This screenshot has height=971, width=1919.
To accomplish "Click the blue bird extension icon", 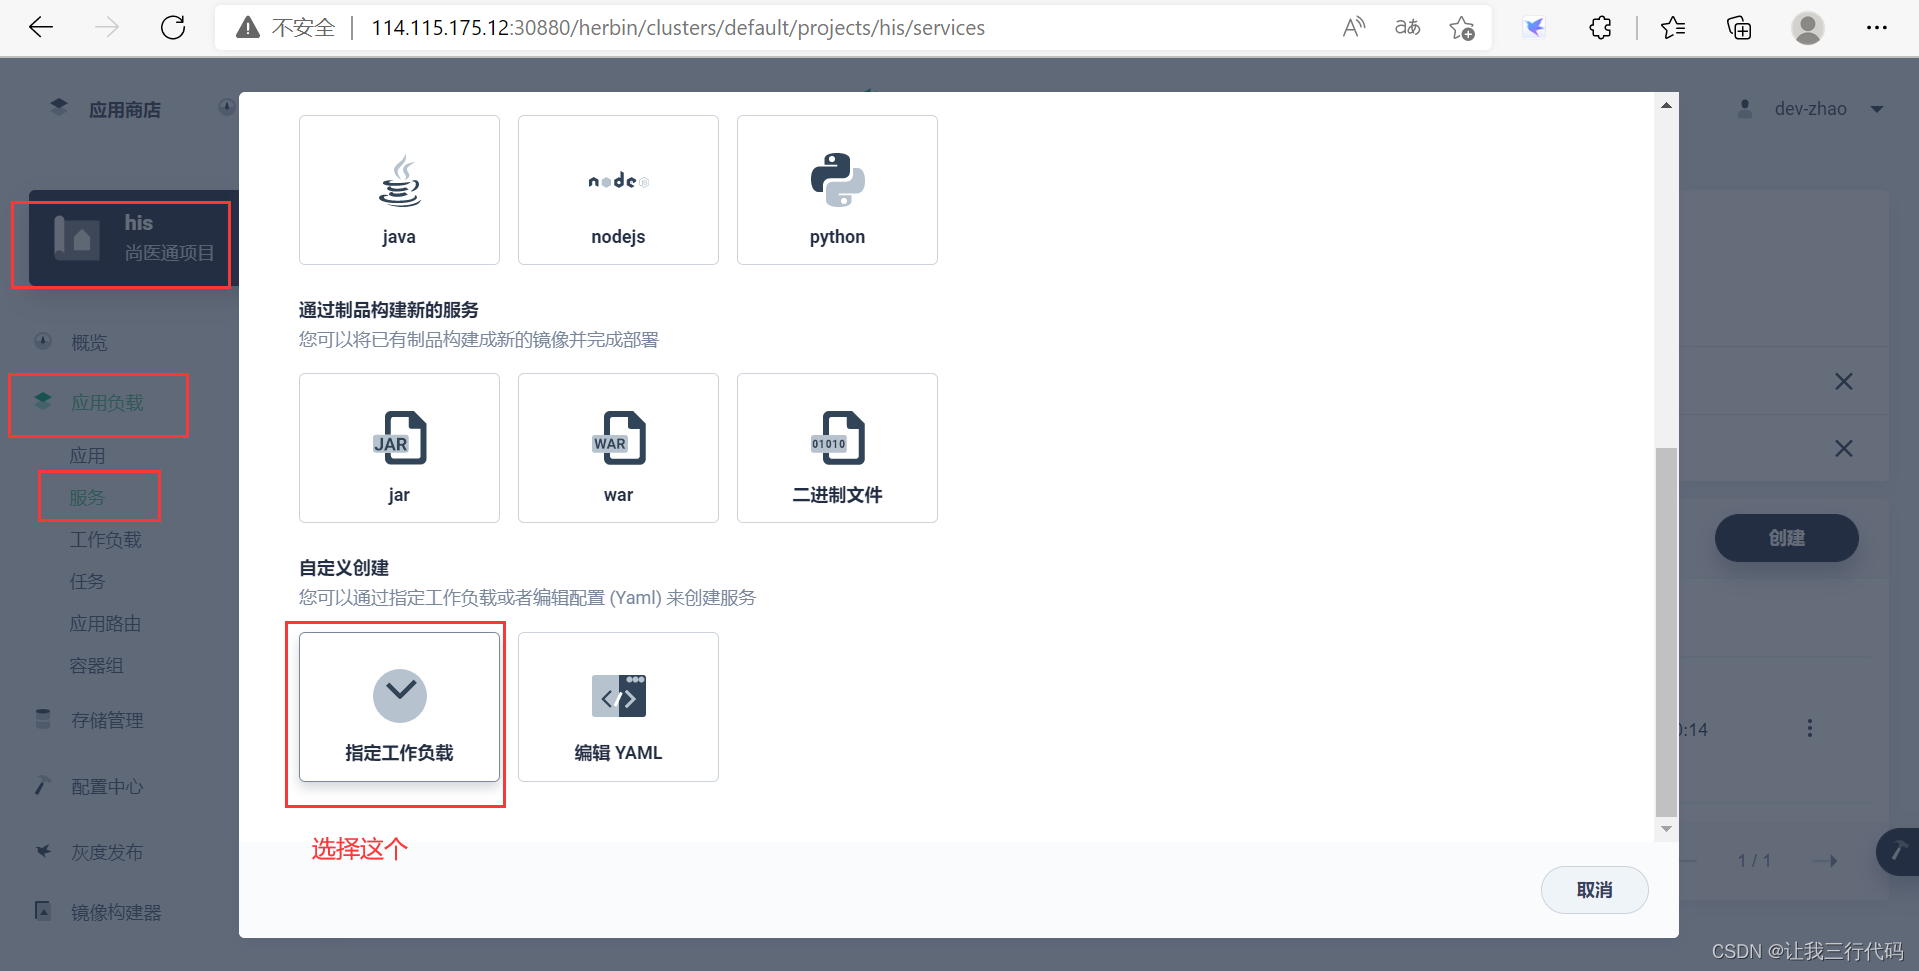I will [1534, 28].
